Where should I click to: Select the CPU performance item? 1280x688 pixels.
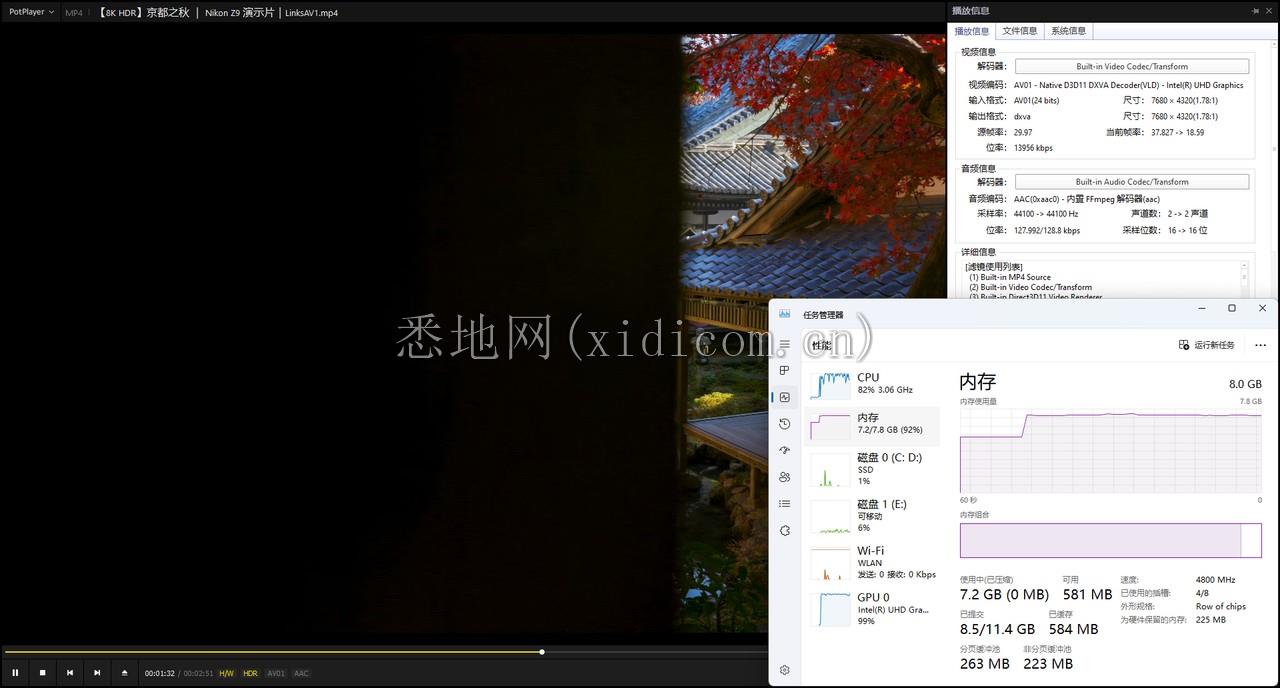pos(872,385)
